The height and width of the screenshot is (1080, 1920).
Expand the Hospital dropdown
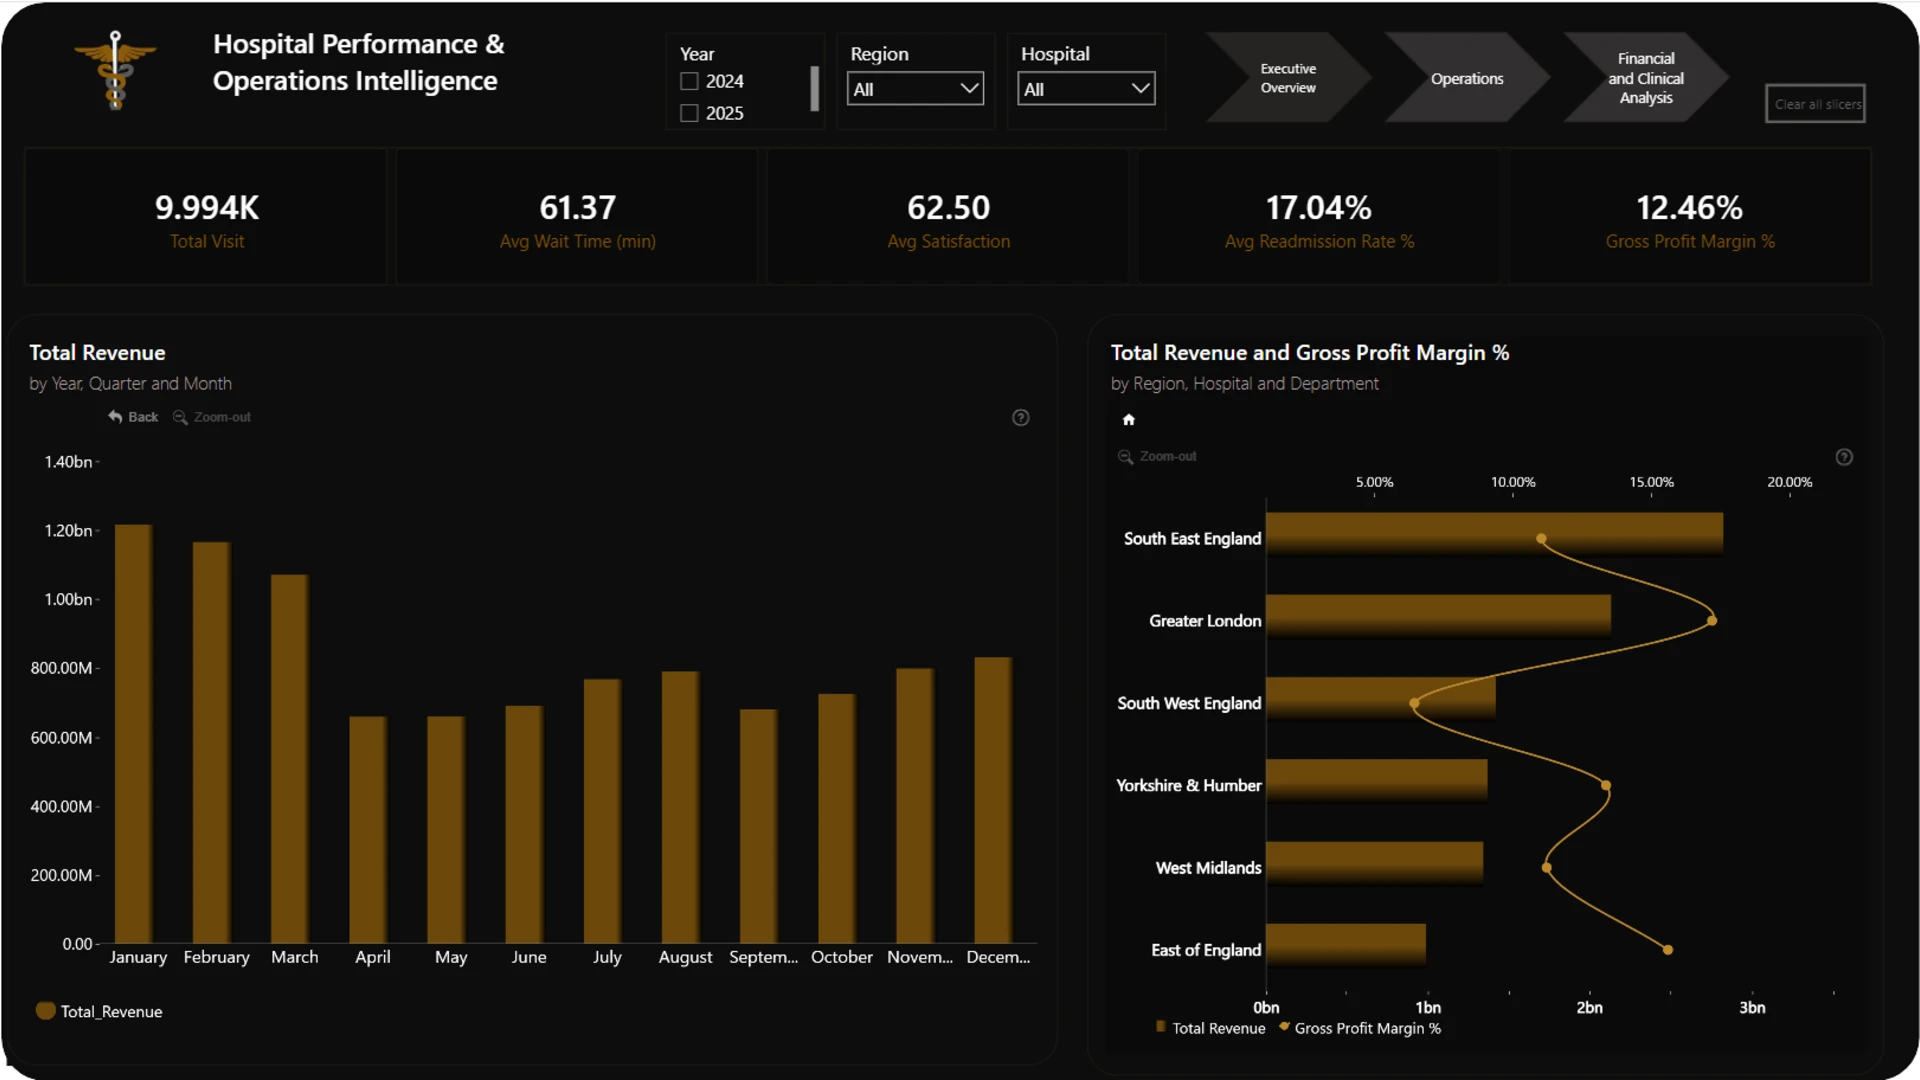(x=1086, y=89)
